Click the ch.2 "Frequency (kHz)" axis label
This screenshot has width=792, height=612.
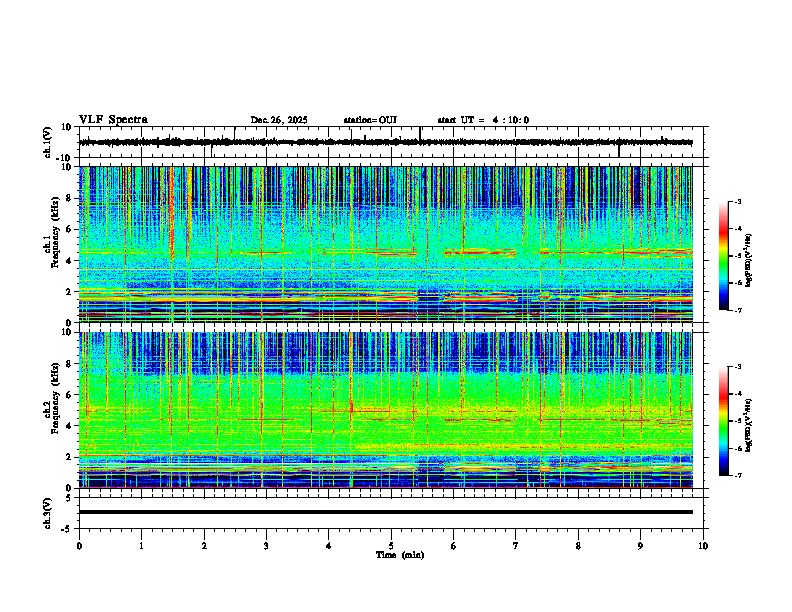point(55,399)
